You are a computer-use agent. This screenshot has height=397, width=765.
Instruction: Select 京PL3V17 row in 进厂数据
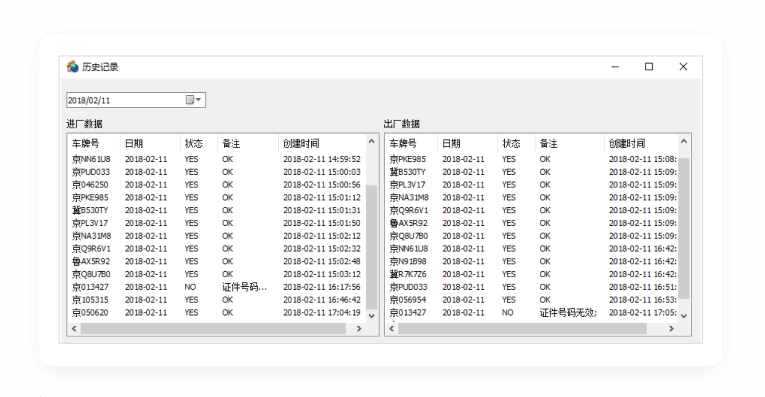pyautogui.click(x=217, y=223)
